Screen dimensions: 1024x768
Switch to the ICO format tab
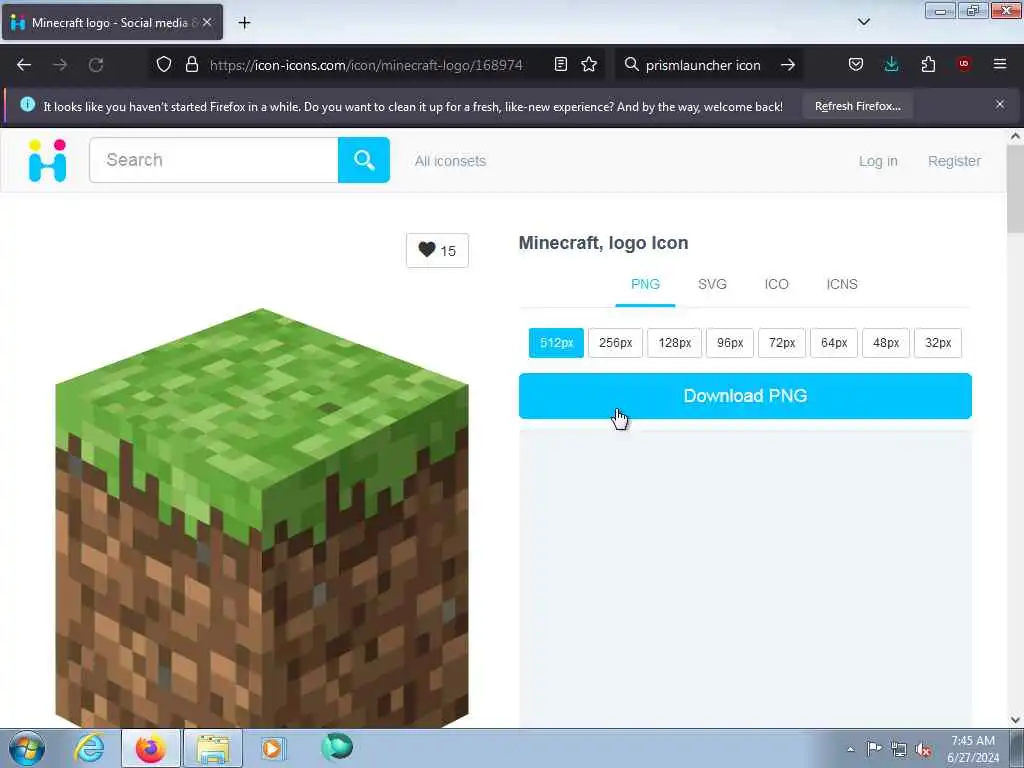pyautogui.click(x=776, y=285)
